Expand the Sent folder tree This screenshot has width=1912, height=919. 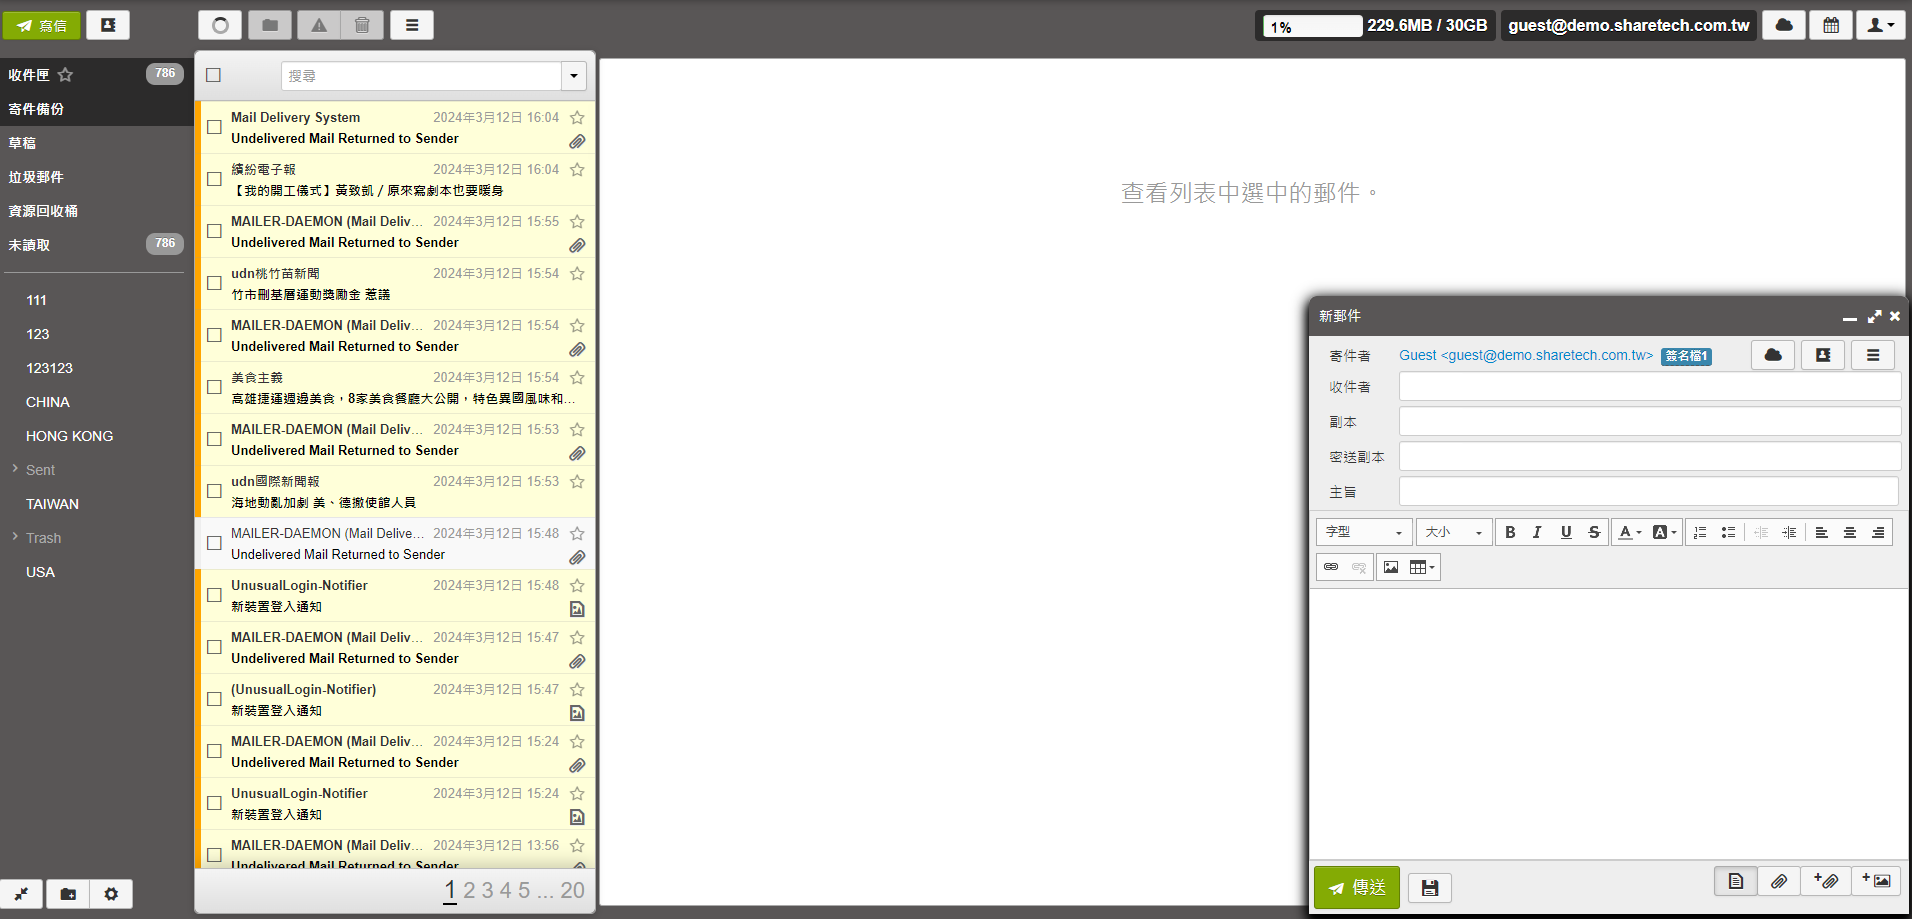coord(15,469)
